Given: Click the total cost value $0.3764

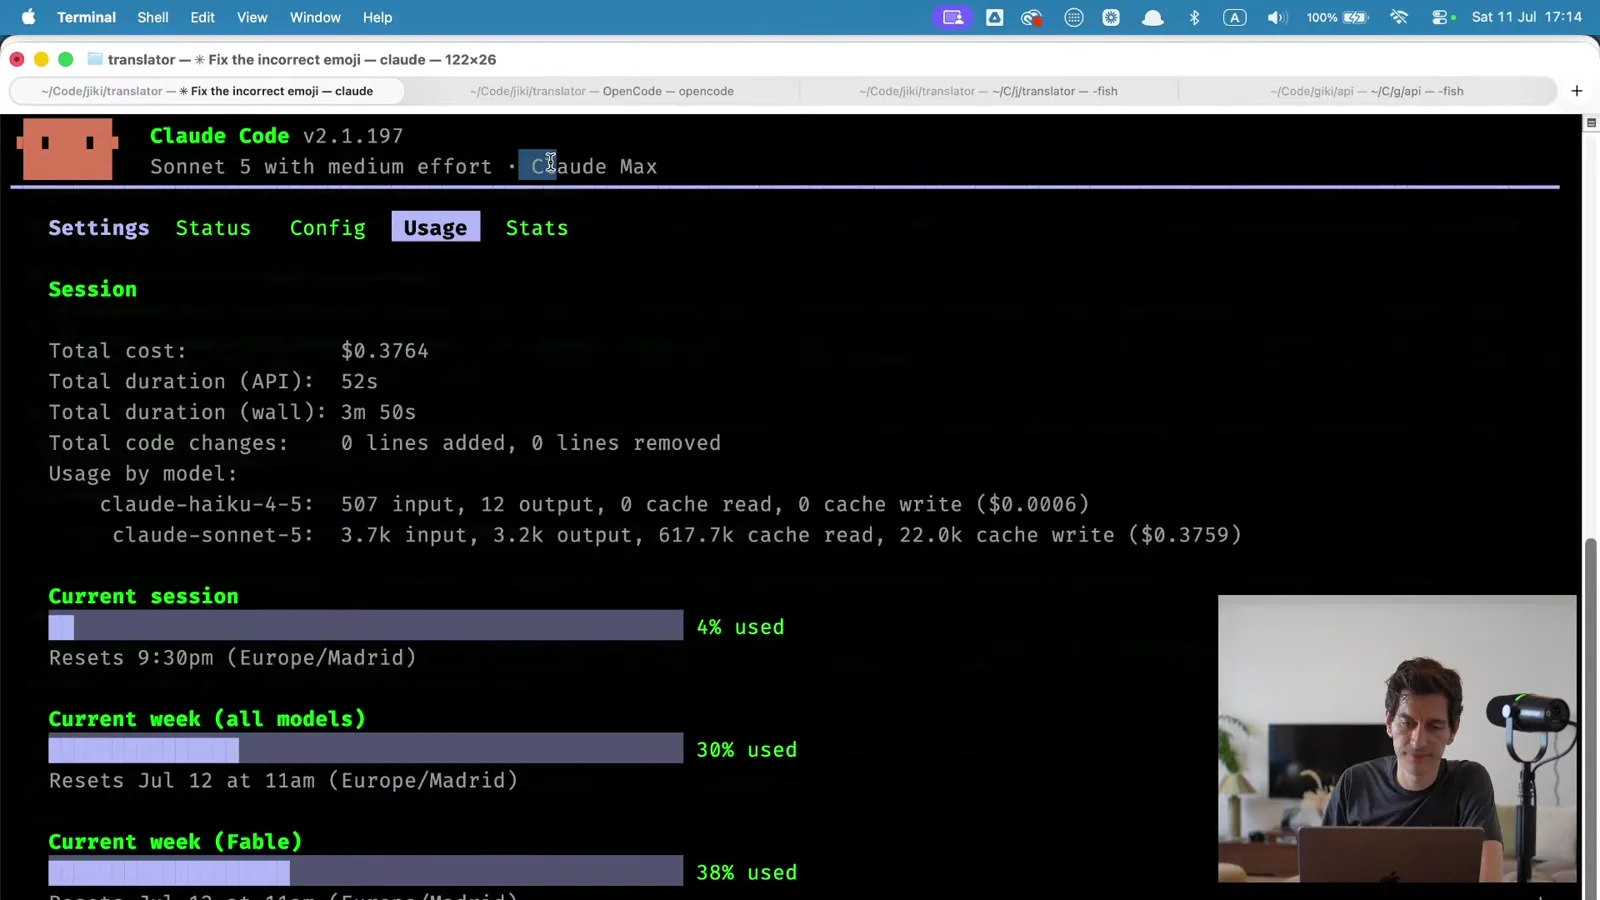Looking at the screenshot, I should [385, 351].
